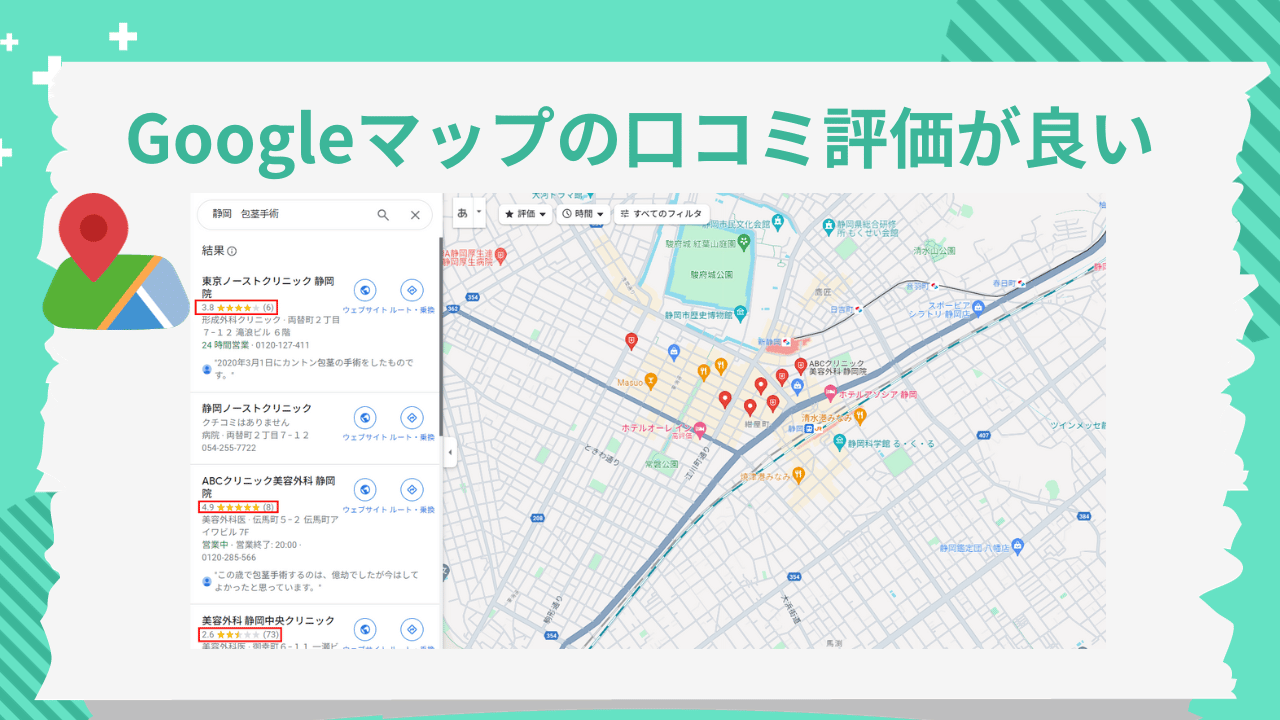This screenshot has height=720, width=1280.
Task: Click the 駿府城公園 park label
Action: (712, 273)
